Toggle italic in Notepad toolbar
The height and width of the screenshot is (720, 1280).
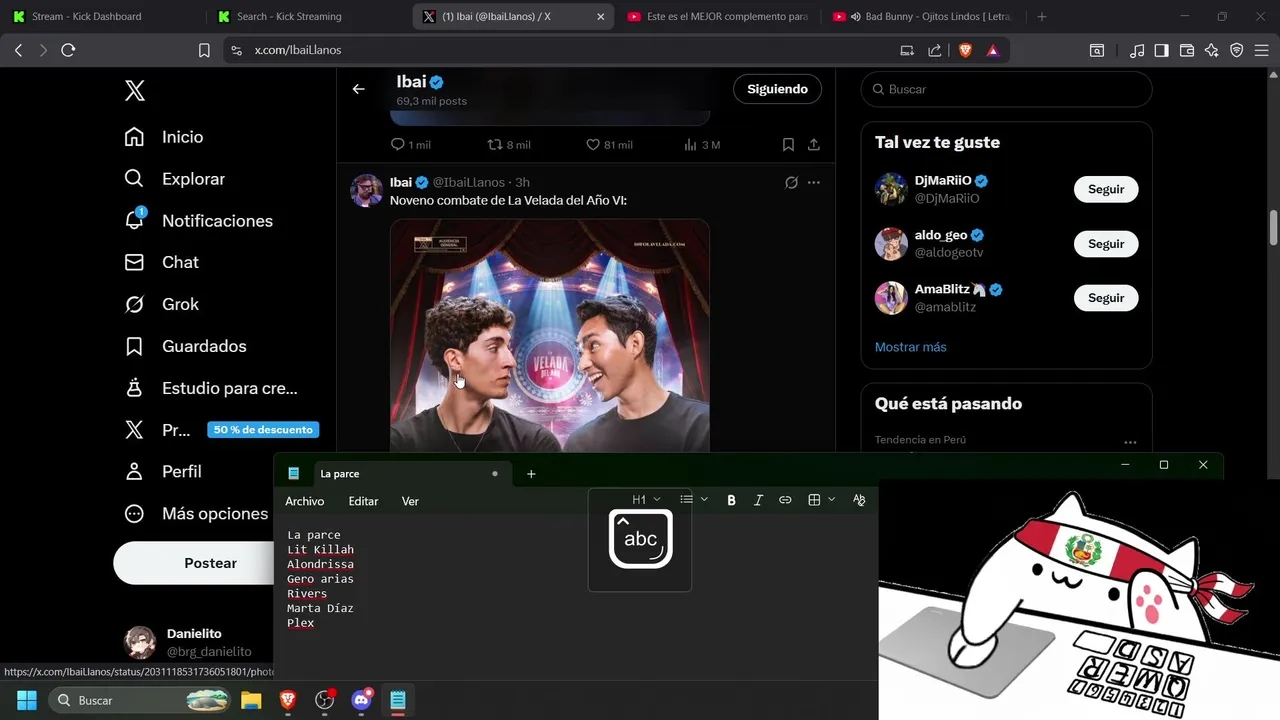pos(758,500)
